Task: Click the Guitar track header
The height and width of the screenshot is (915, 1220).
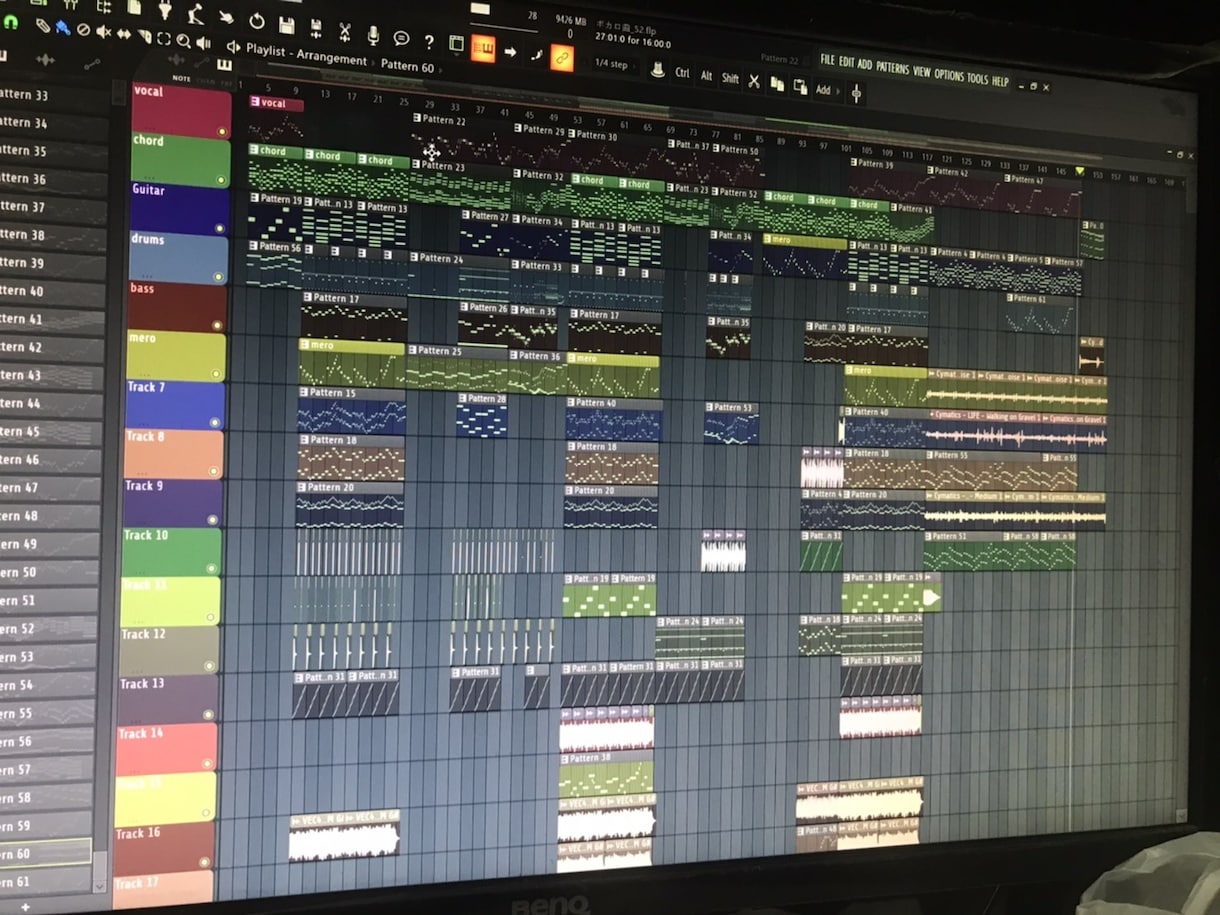Action: tap(179, 211)
